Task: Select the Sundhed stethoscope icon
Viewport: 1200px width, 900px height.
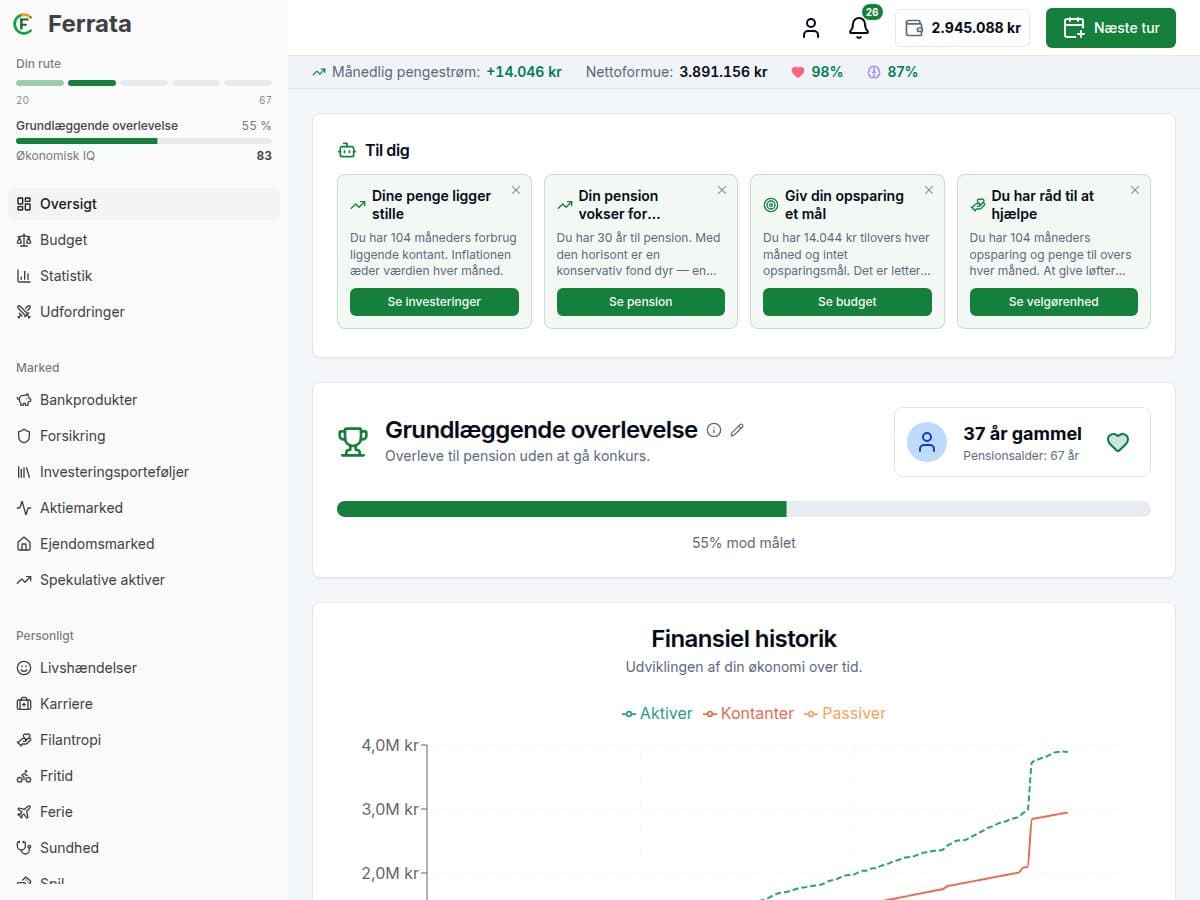Action: [x=24, y=848]
